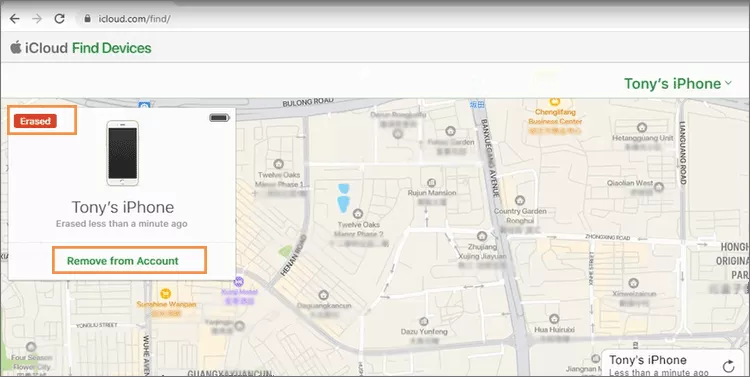Click the Sunshine Wanpan shopping marker
This screenshot has height=377, width=750.
coord(165,294)
